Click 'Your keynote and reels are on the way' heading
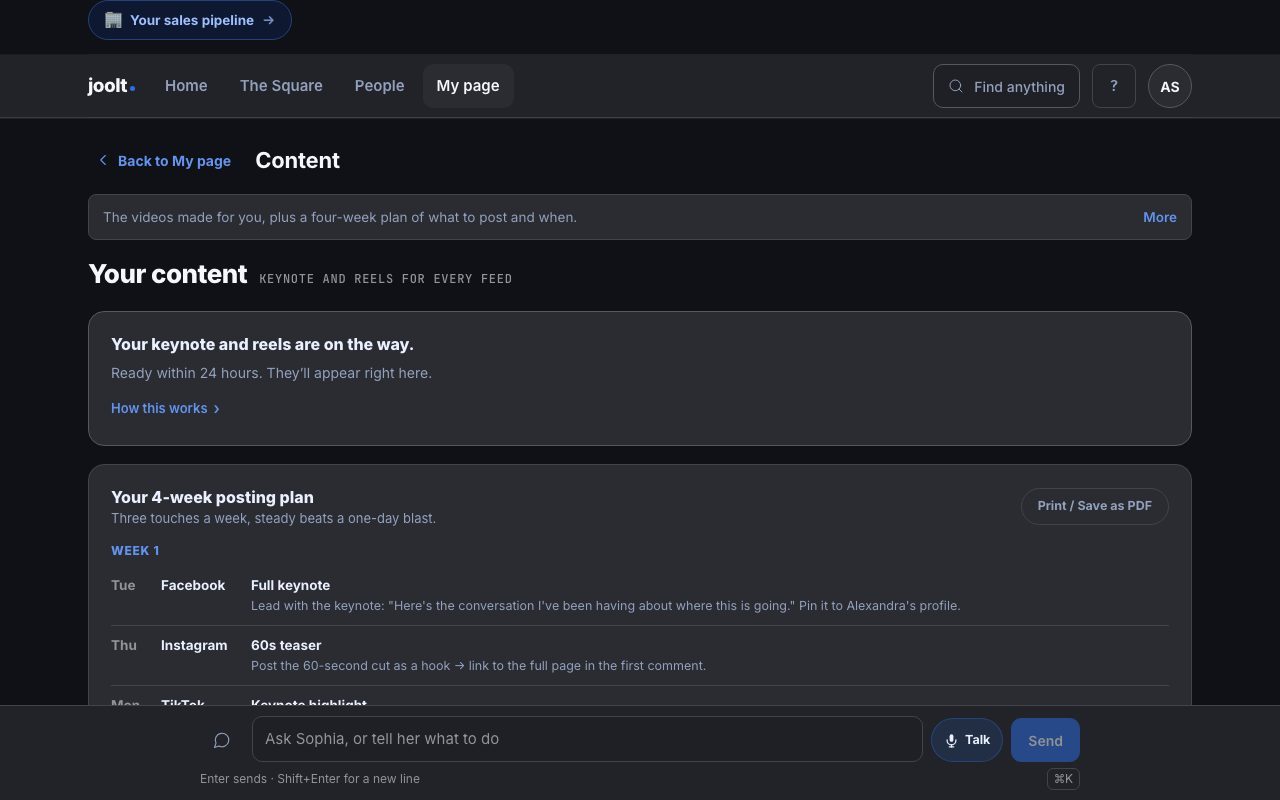1280x800 pixels. point(262,344)
